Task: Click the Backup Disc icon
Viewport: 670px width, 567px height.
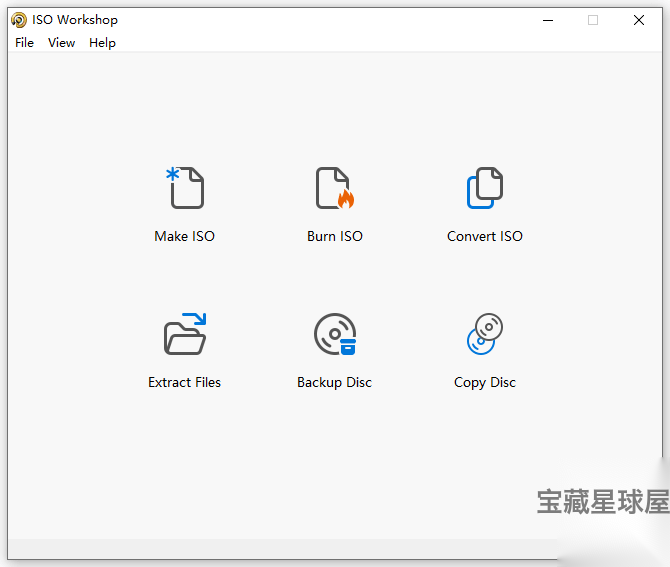Action: click(x=335, y=334)
